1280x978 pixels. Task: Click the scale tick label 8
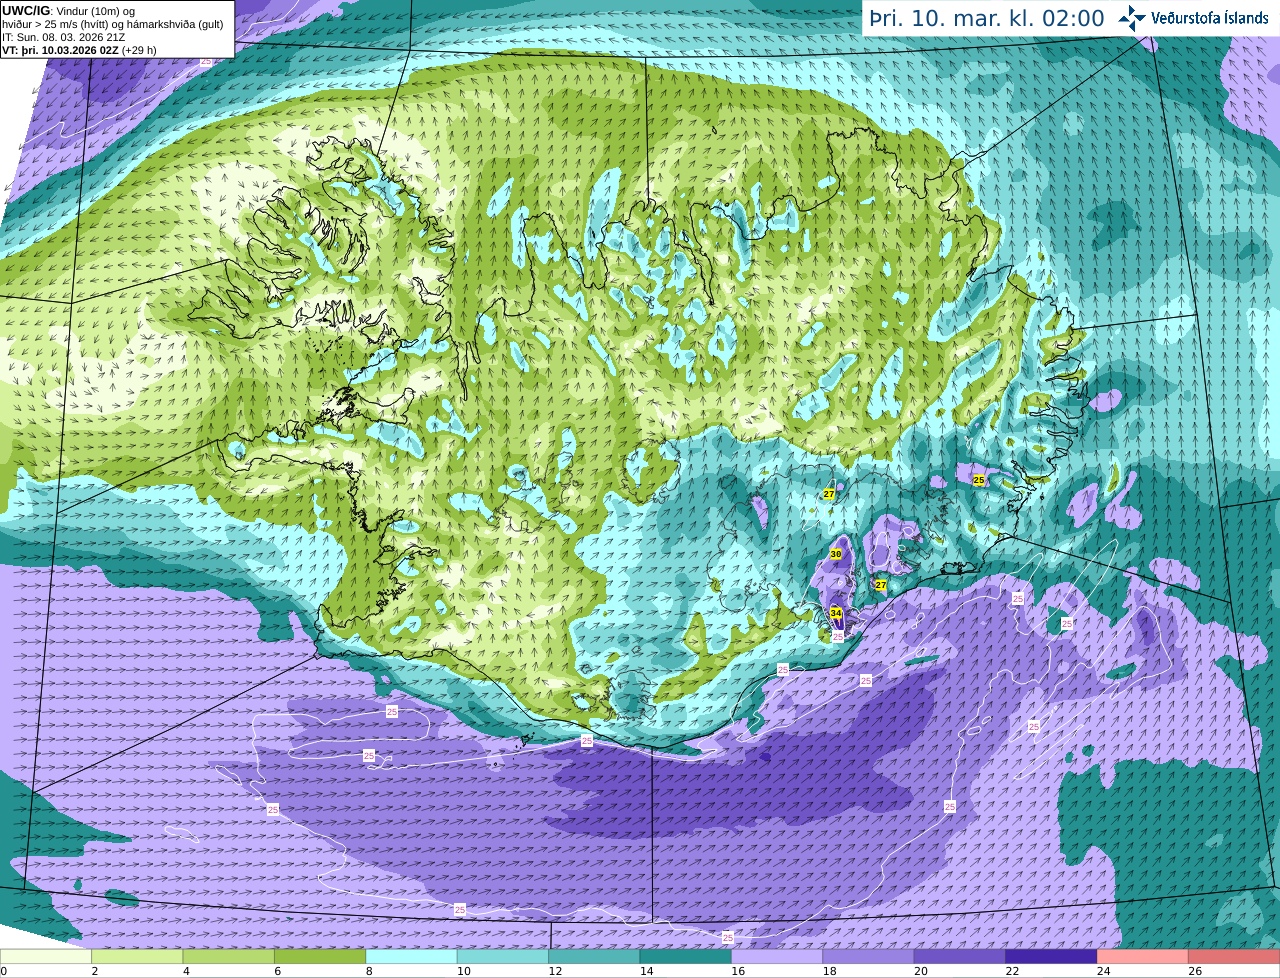click(369, 971)
